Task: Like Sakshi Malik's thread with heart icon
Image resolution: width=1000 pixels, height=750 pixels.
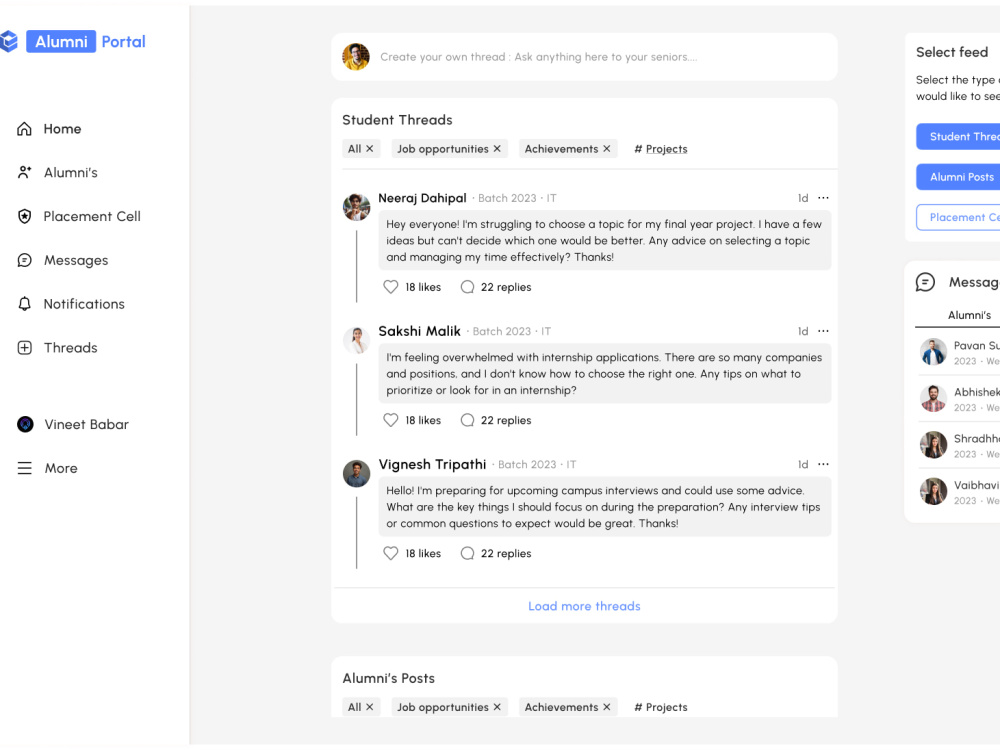Action: (x=390, y=420)
